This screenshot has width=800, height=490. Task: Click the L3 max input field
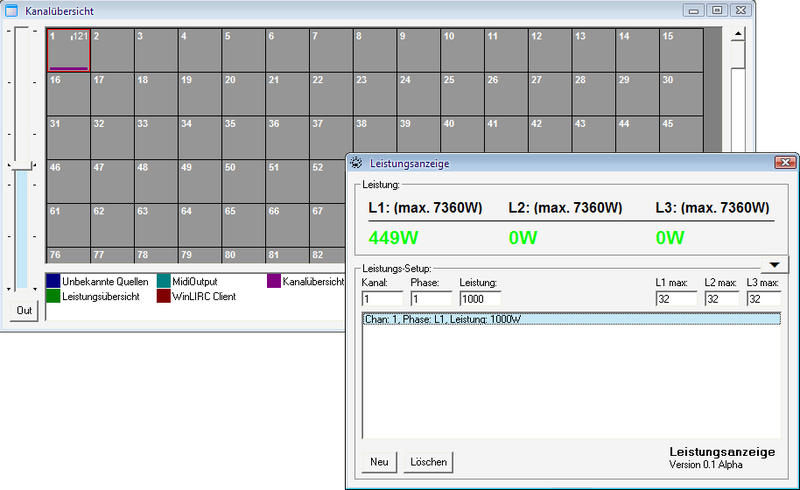click(x=764, y=299)
